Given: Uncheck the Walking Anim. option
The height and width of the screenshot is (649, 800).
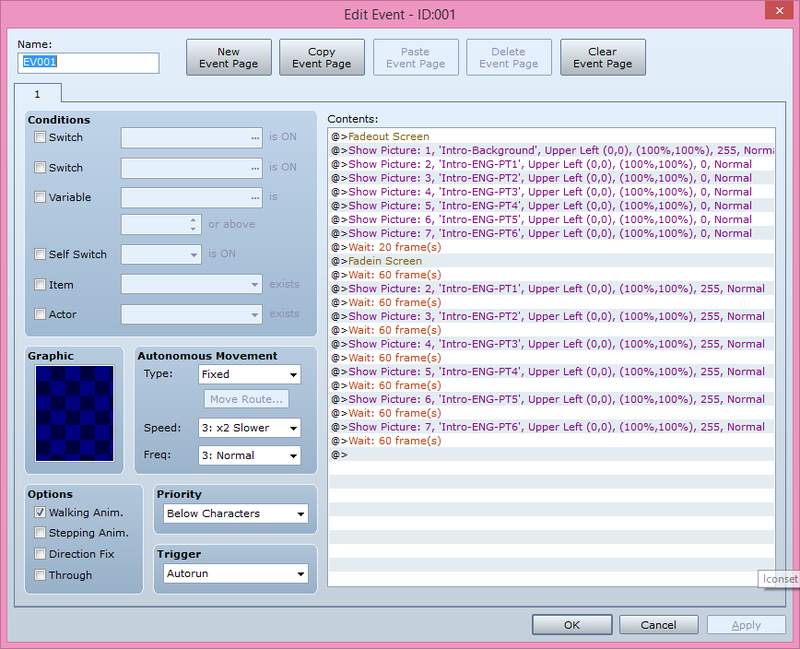Looking at the screenshot, I should click(x=40, y=513).
